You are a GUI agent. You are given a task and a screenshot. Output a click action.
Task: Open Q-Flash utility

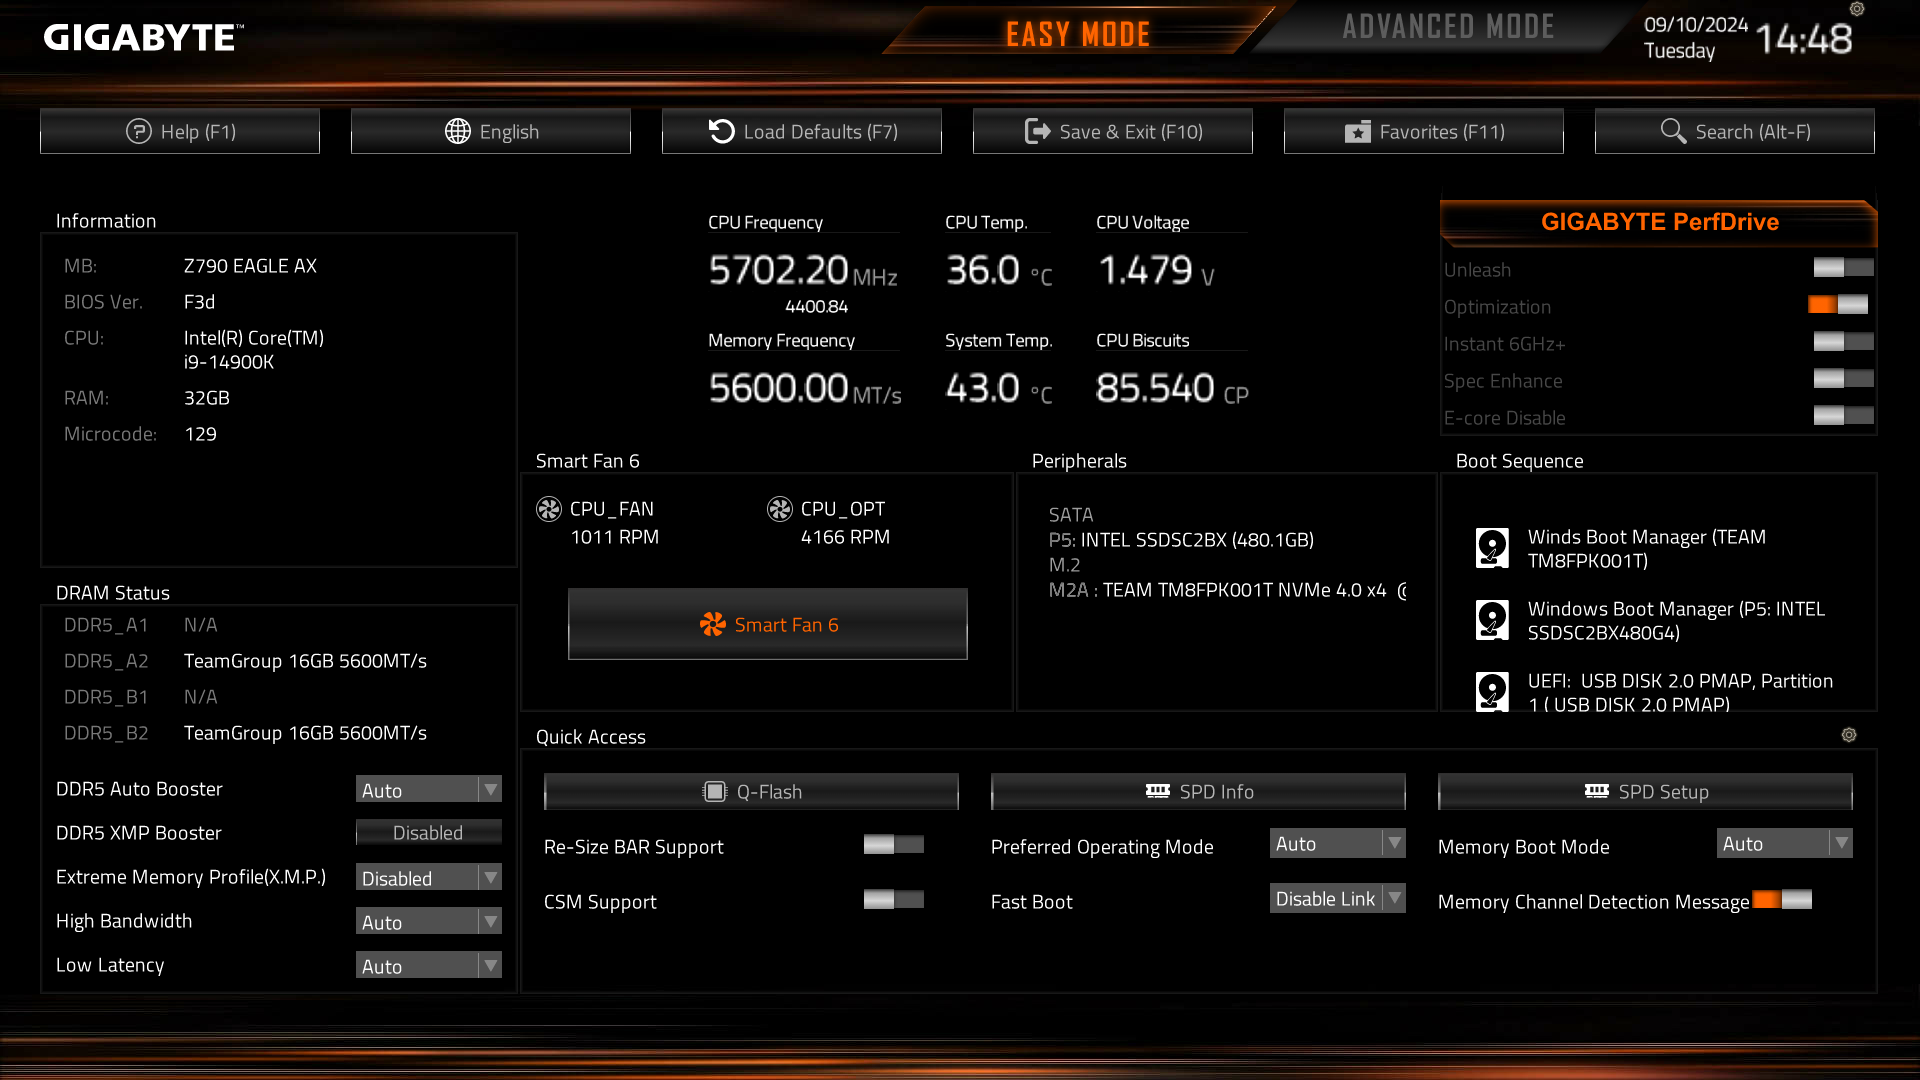pos(751,792)
